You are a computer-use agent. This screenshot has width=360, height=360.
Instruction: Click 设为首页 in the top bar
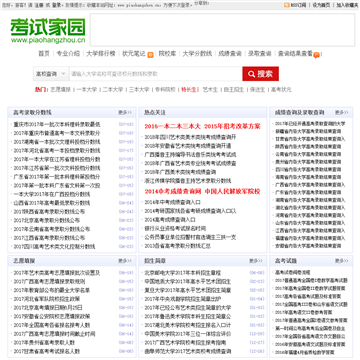pos(321,5)
